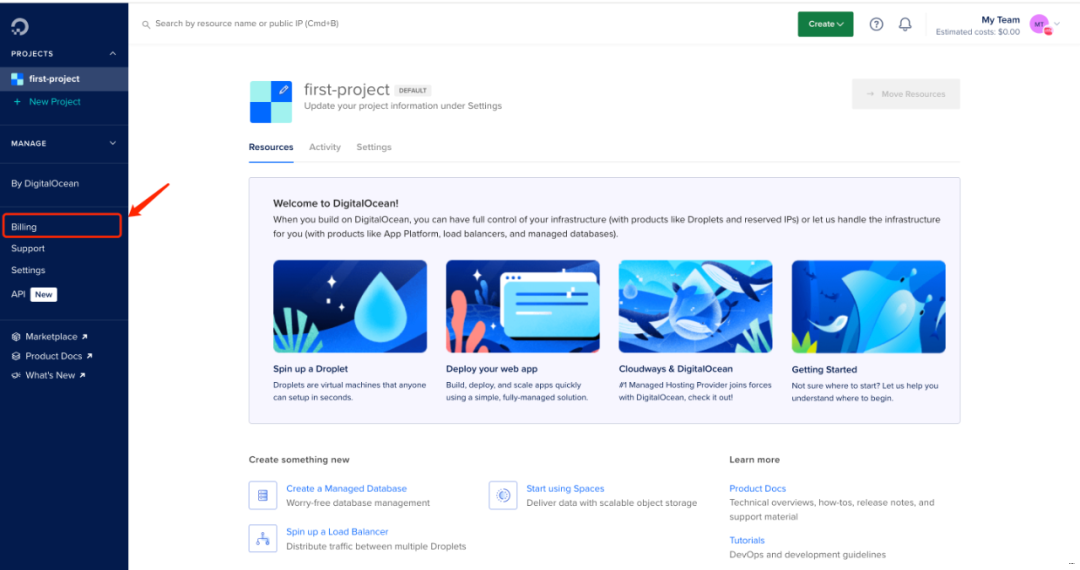This screenshot has height=570, width=1080.
Task: Open Billing in the sidebar
Action: (x=24, y=227)
